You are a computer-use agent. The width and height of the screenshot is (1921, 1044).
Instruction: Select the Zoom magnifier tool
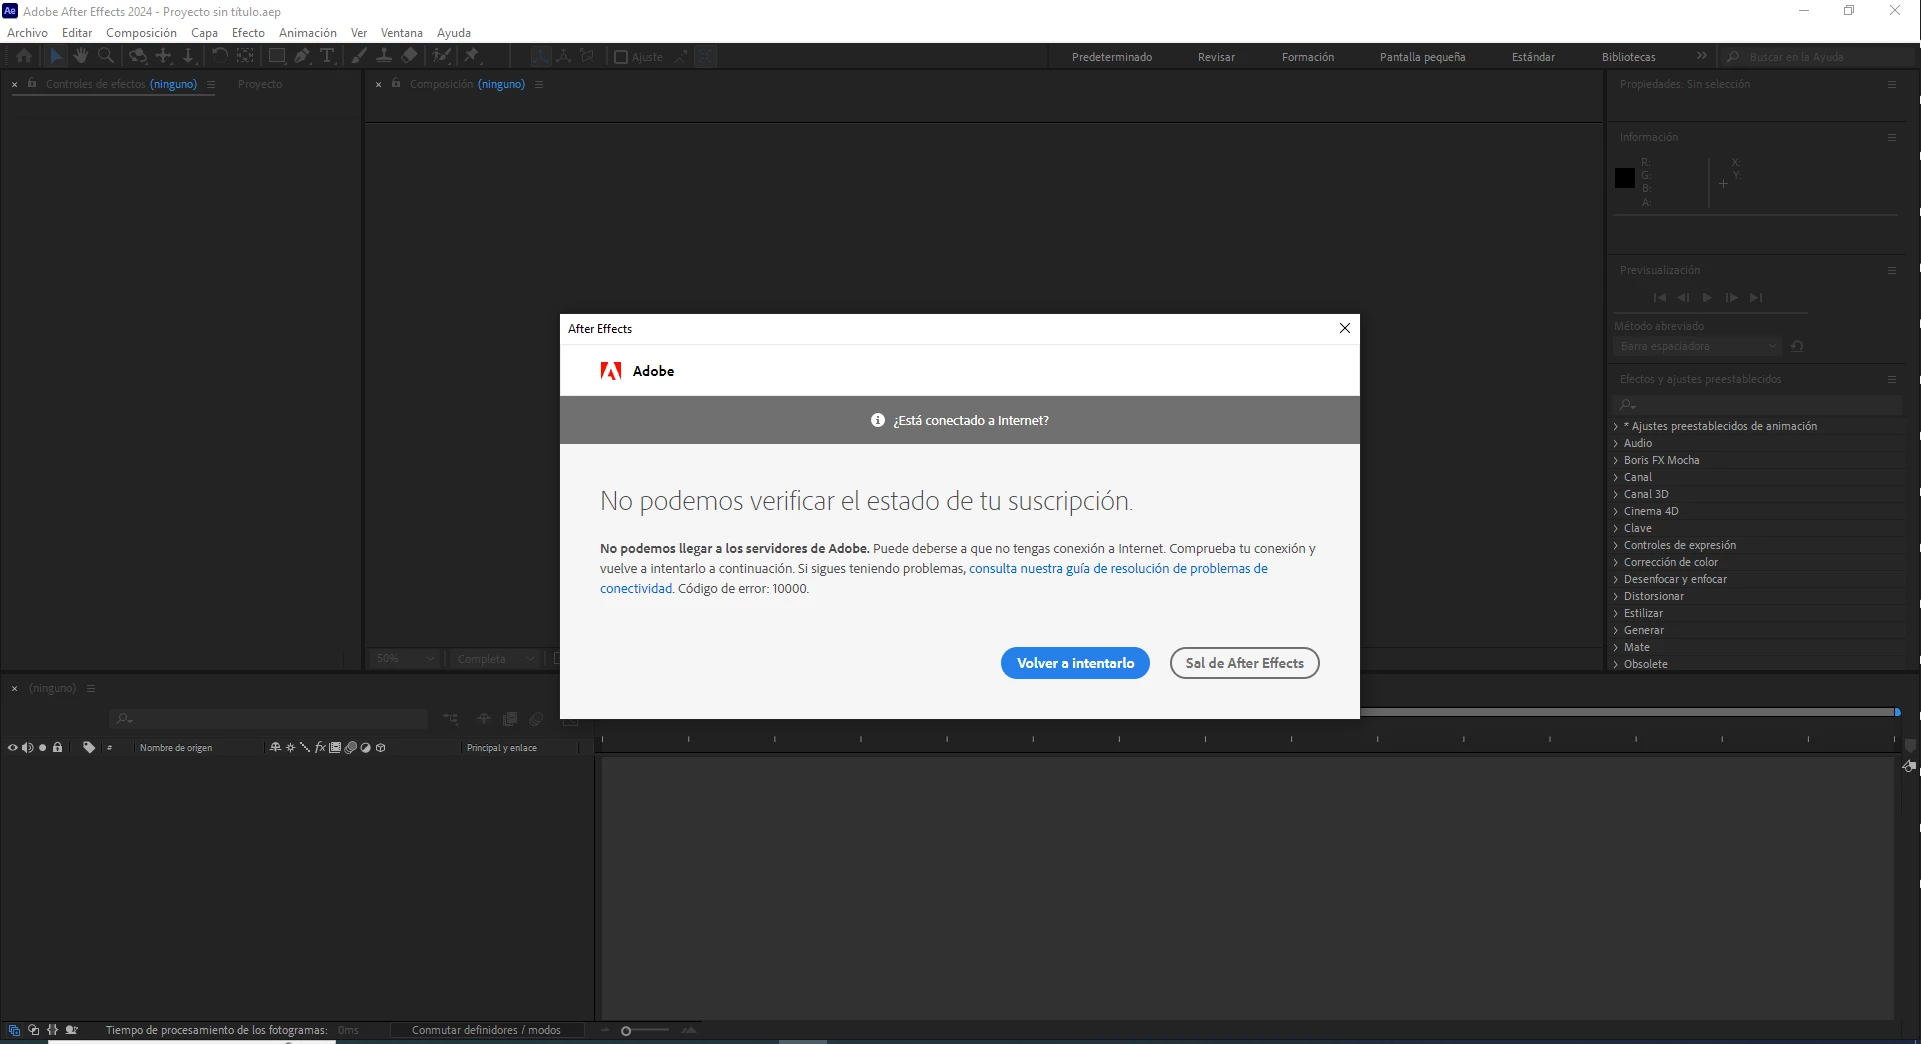(x=106, y=56)
